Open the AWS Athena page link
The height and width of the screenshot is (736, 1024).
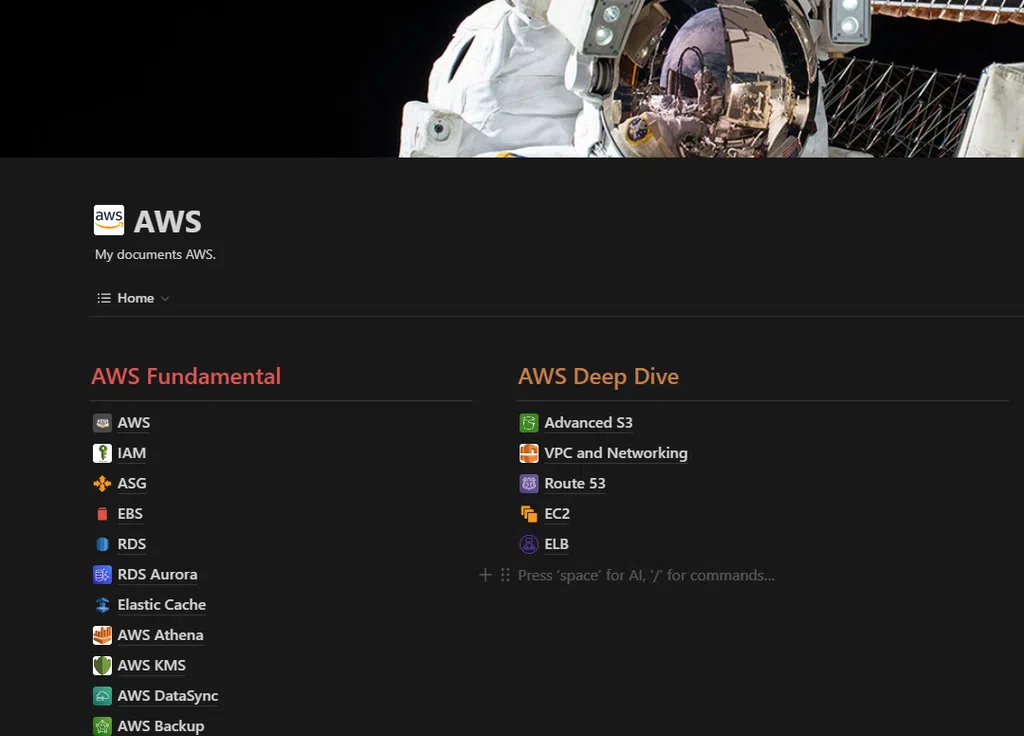click(161, 635)
